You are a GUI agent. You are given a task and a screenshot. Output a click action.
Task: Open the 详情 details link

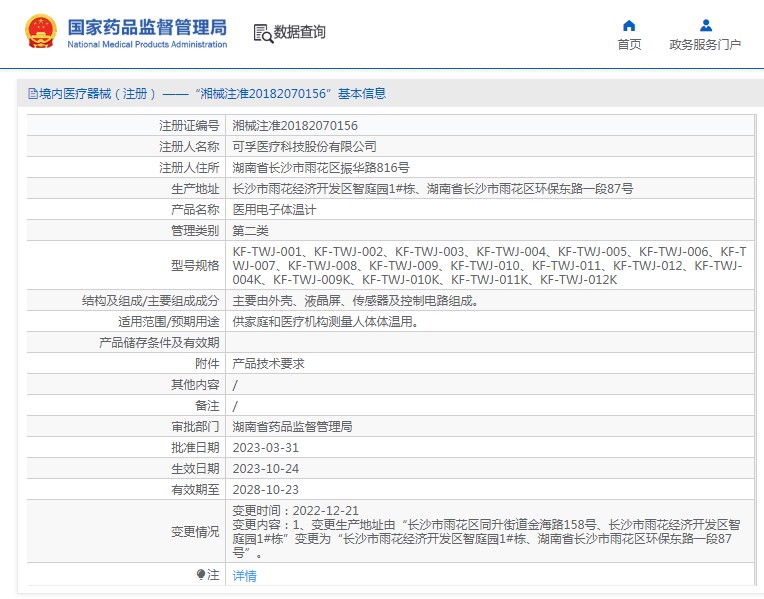(x=244, y=576)
